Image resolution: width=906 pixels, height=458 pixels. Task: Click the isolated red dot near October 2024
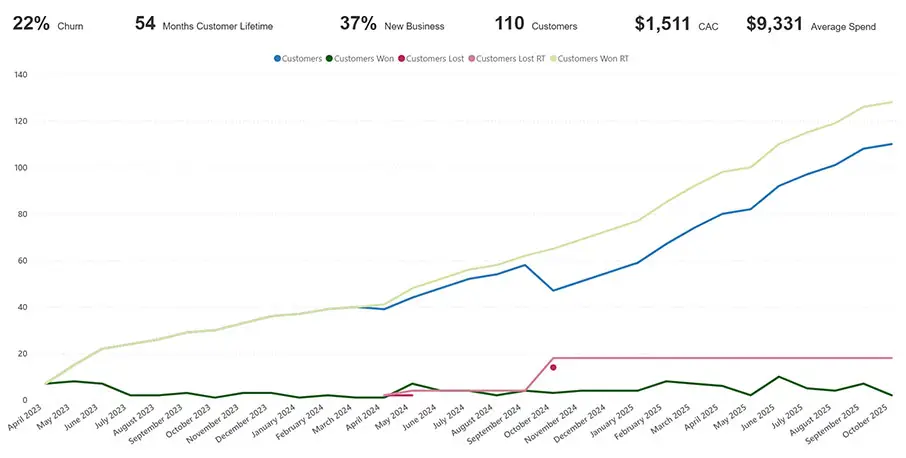point(553,368)
